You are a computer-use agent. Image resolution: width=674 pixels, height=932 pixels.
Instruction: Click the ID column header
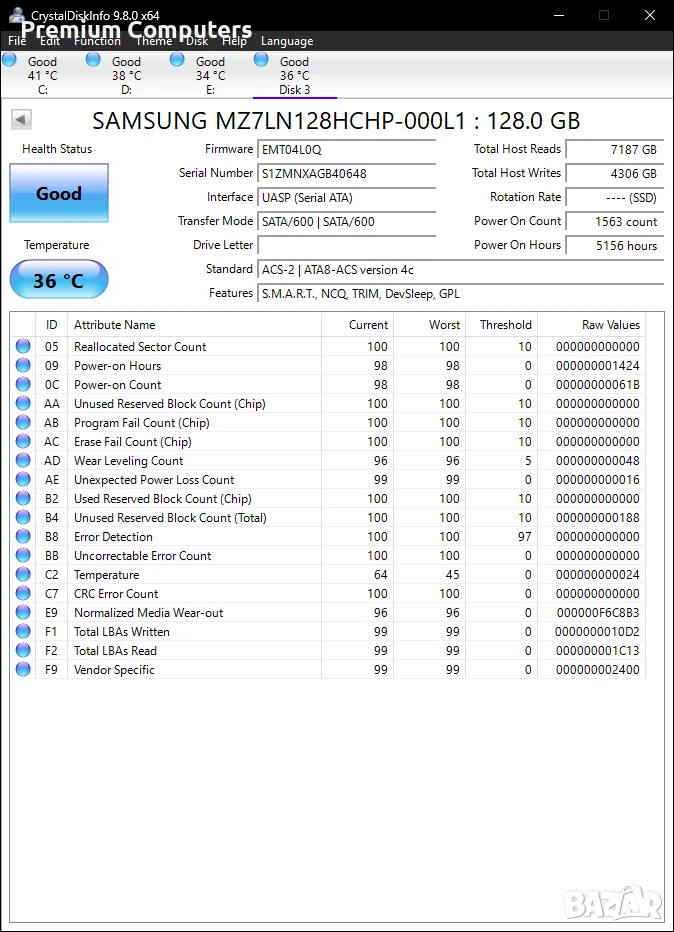[52, 325]
